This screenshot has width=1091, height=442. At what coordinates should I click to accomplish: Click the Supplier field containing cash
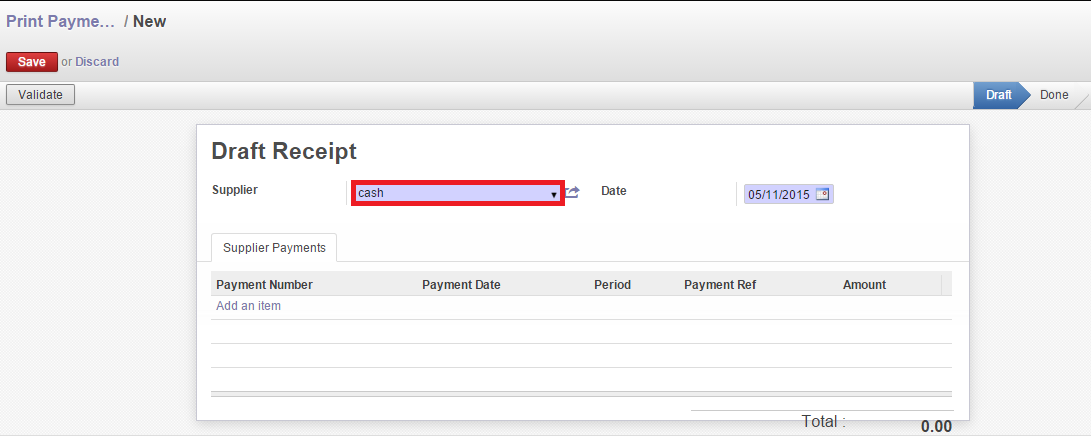(x=450, y=193)
